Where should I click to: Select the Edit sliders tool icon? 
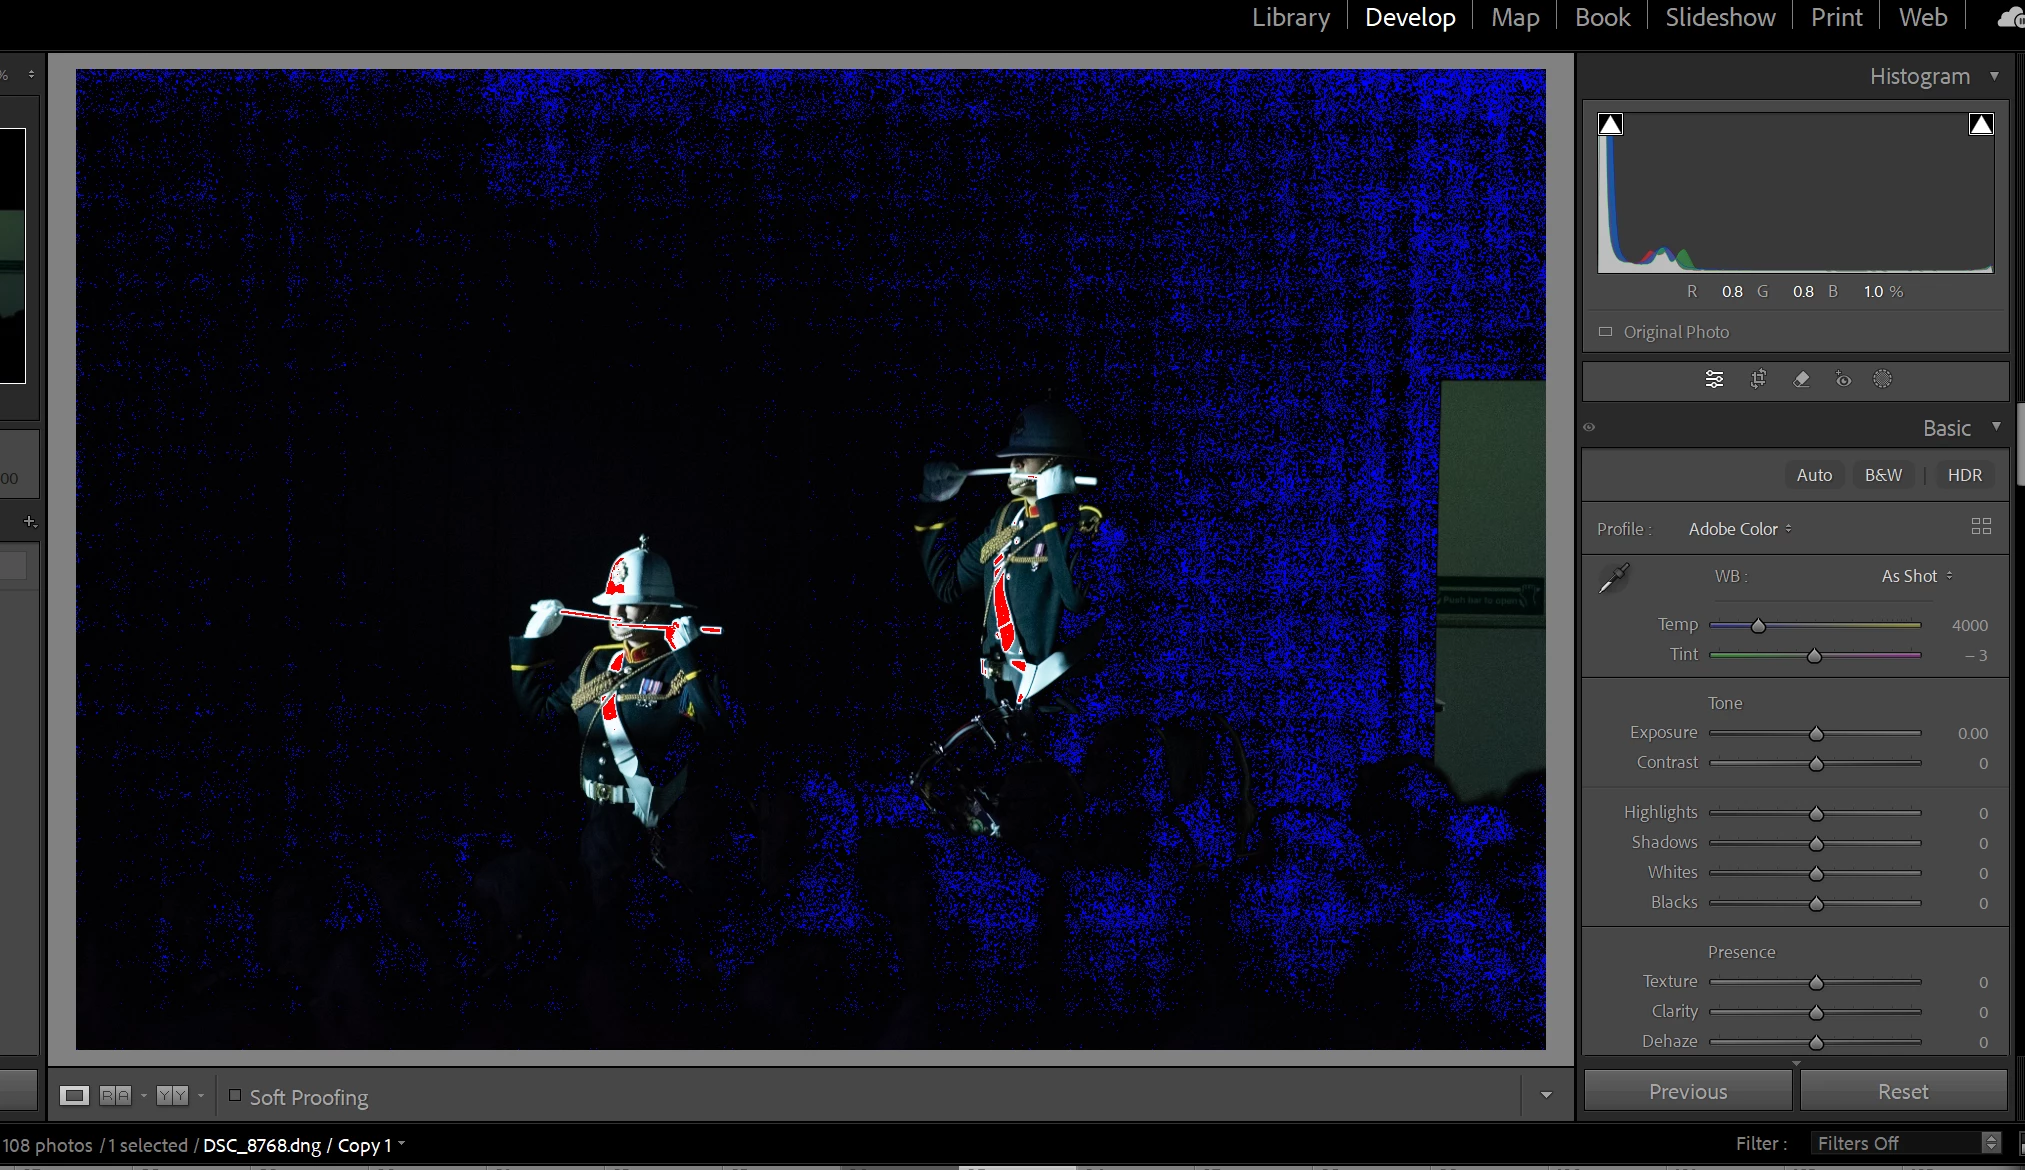coord(1714,379)
